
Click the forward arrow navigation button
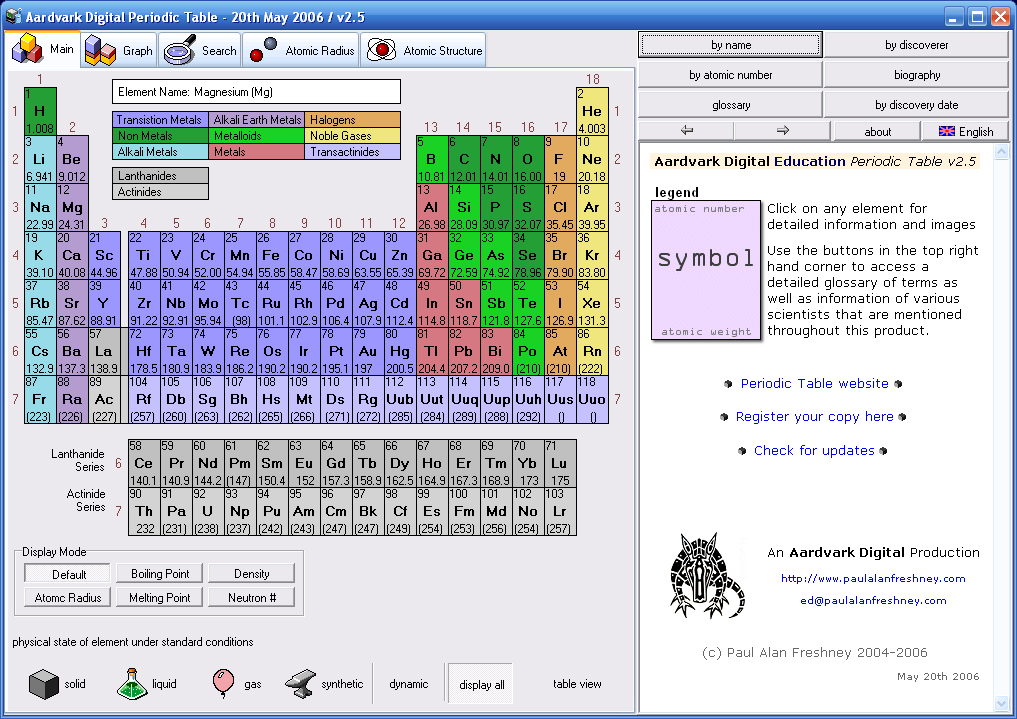pyautogui.click(x=782, y=131)
